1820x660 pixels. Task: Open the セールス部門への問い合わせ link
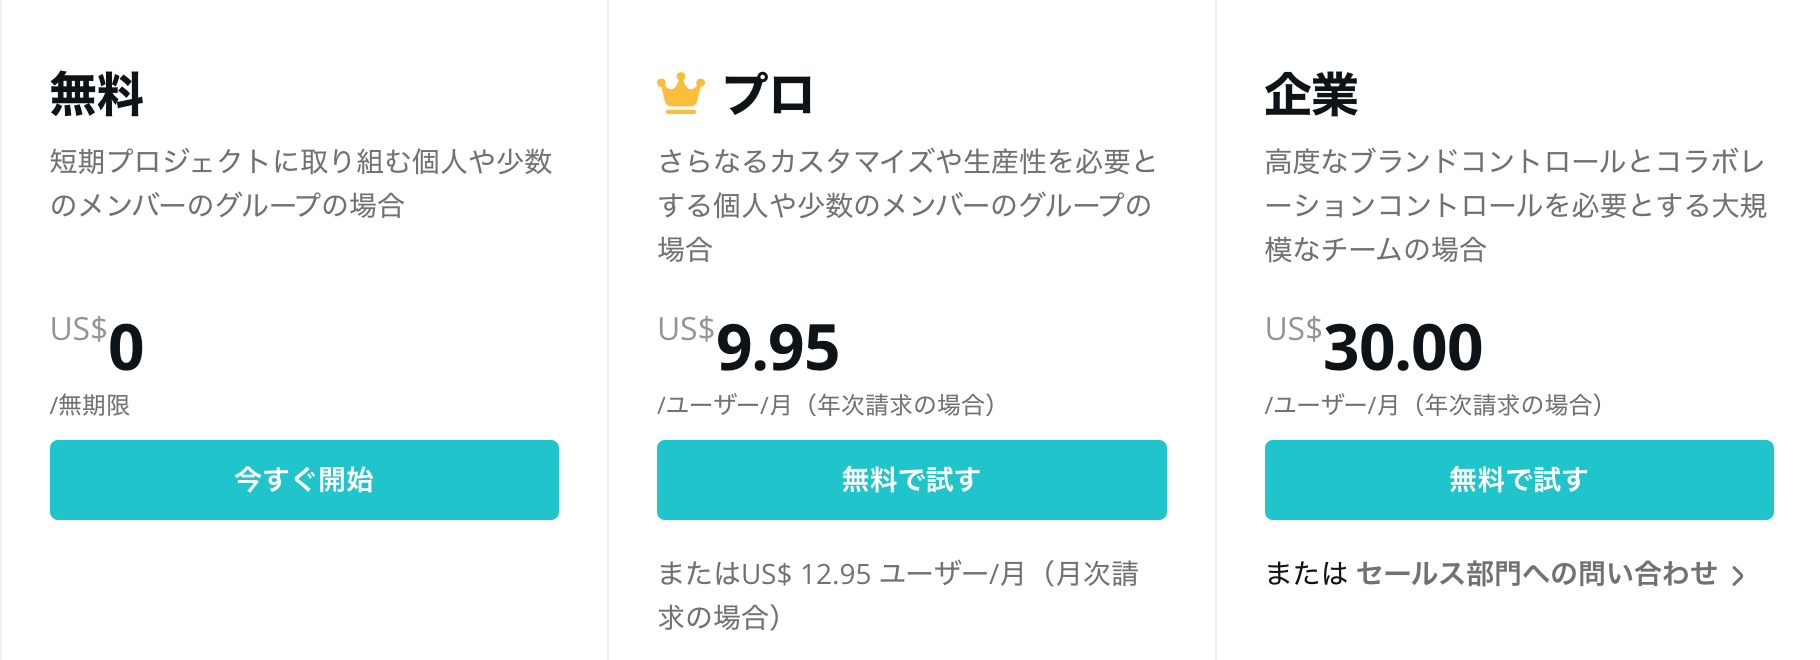coord(1536,573)
